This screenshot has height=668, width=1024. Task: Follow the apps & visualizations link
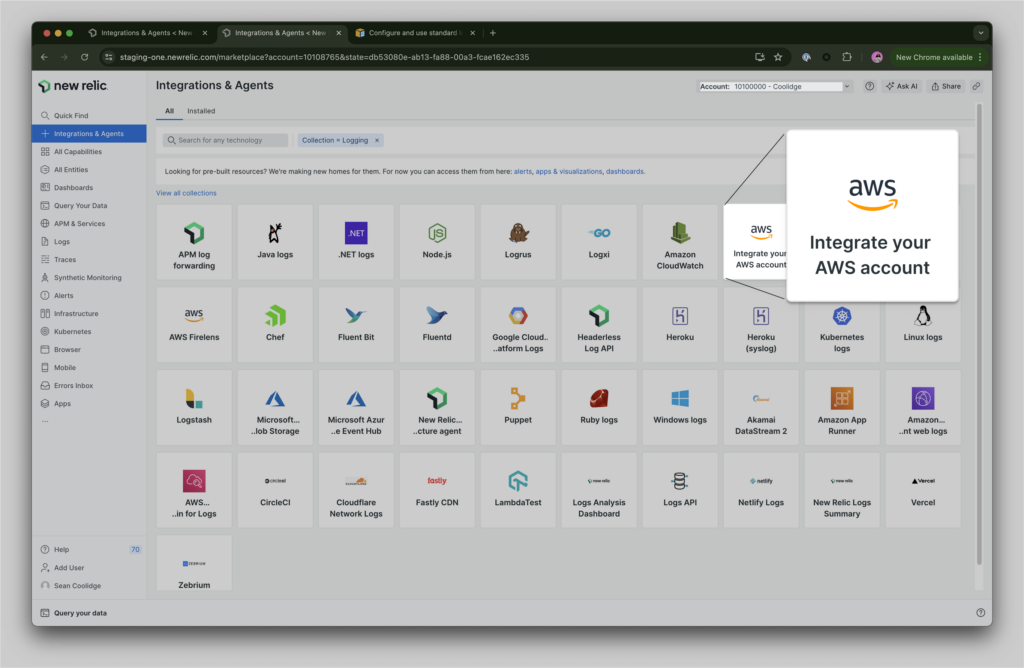(x=569, y=172)
